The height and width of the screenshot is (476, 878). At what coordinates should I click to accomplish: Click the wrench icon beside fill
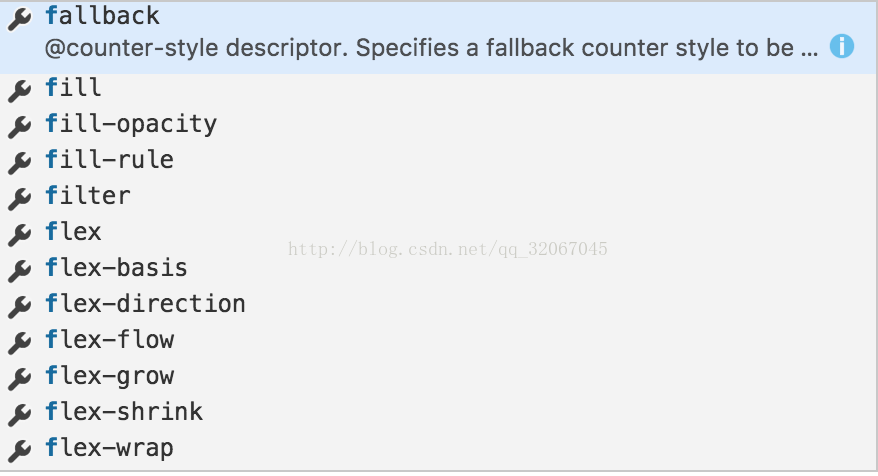pos(20,91)
